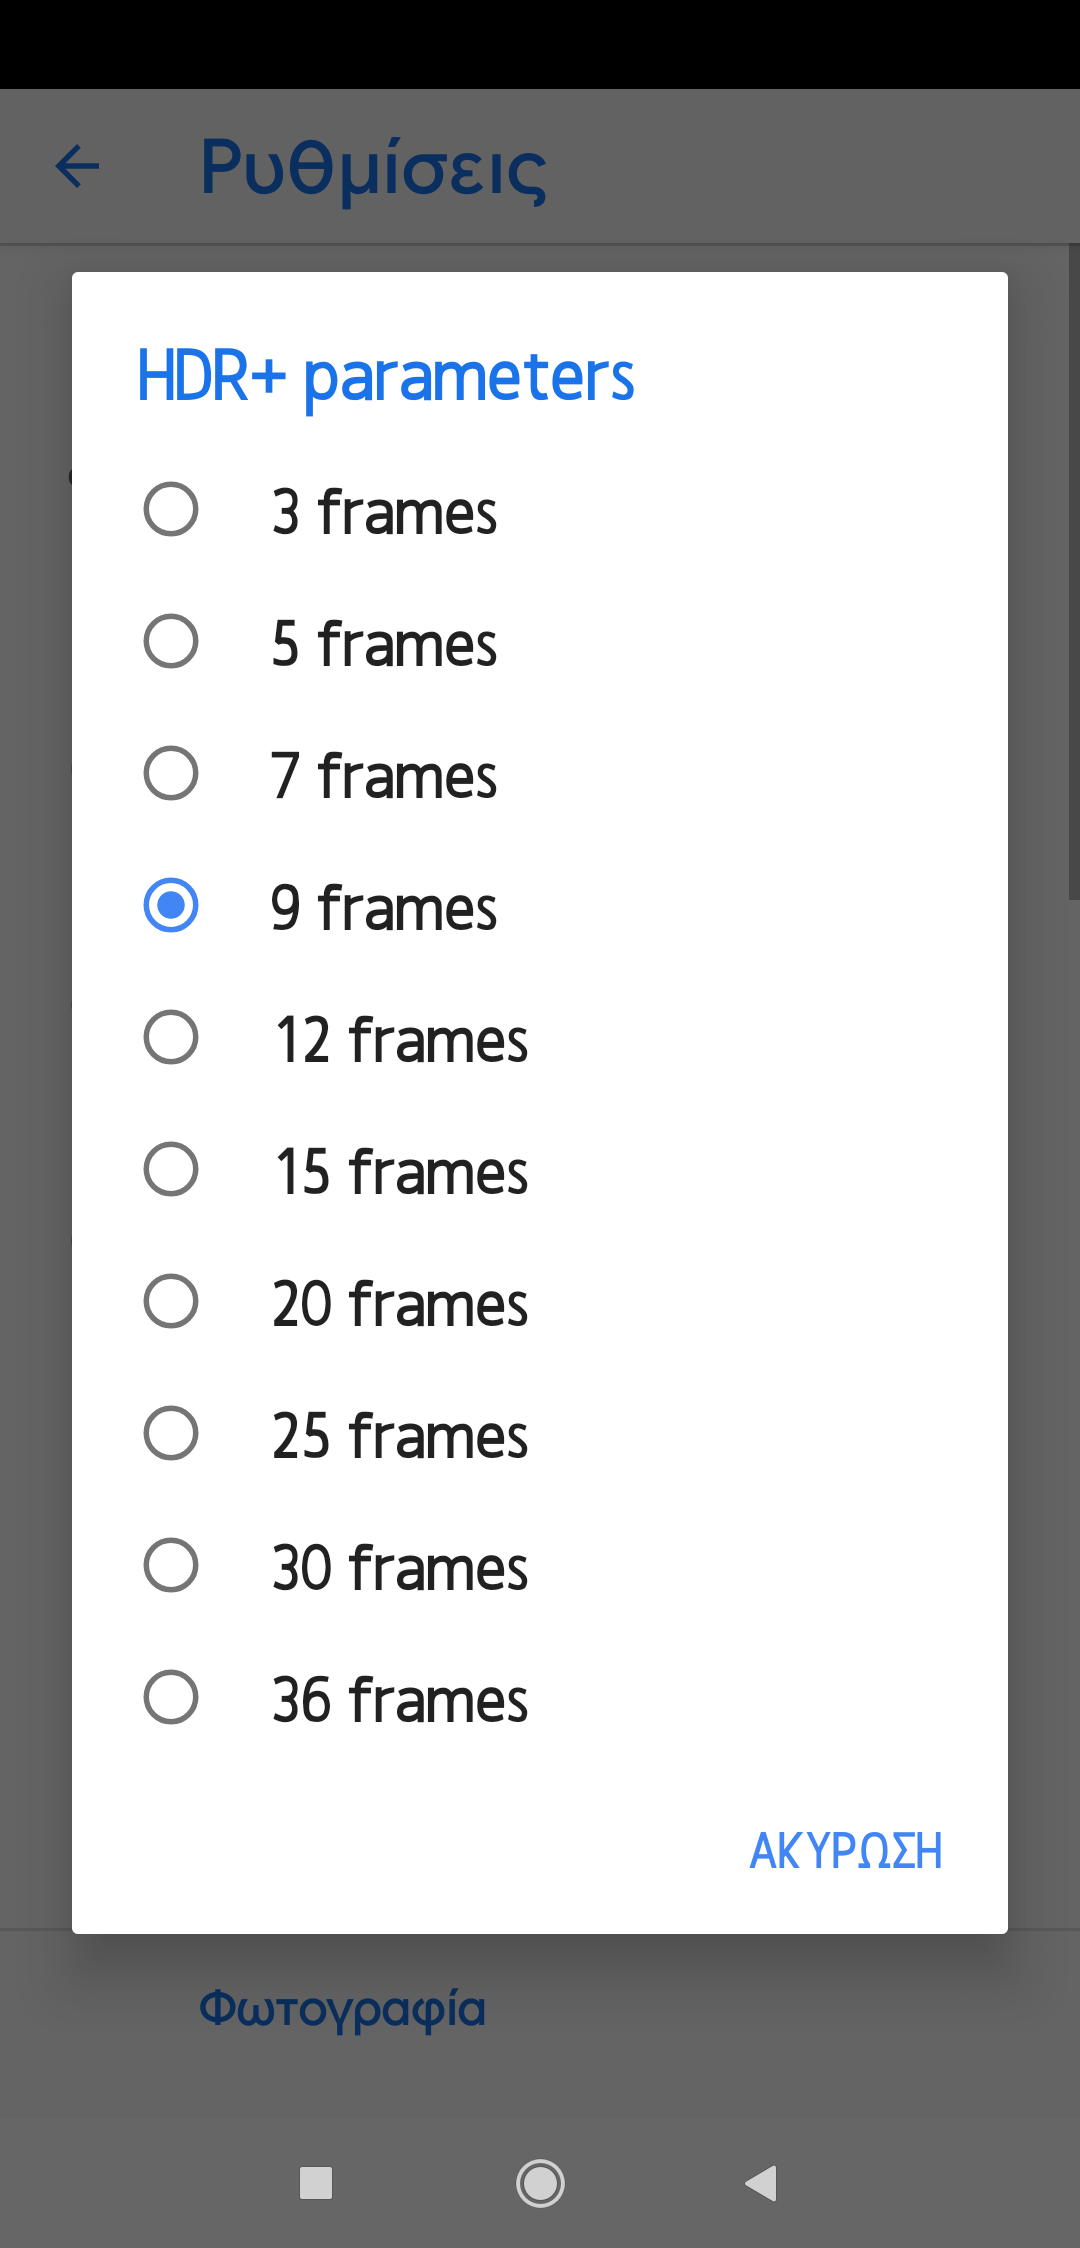This screenshot has width=1080, height=2248.
Task: Cancel the dialog with ΑΚΥΡΩΣΗ
Action: click(845, 1851)
